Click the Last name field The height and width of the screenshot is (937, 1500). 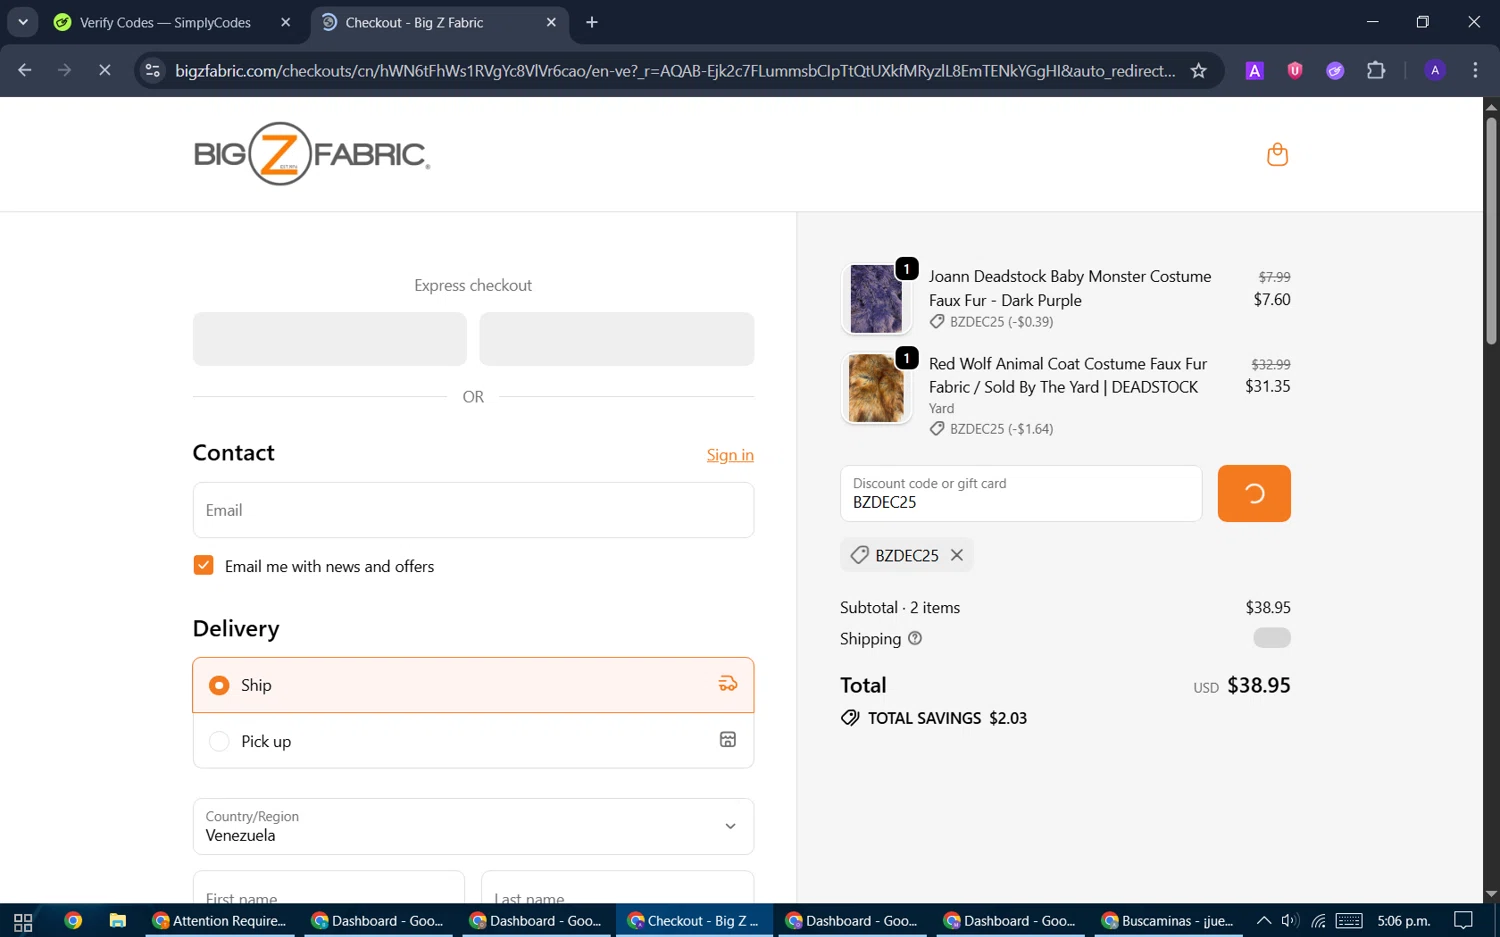(617, 887)
